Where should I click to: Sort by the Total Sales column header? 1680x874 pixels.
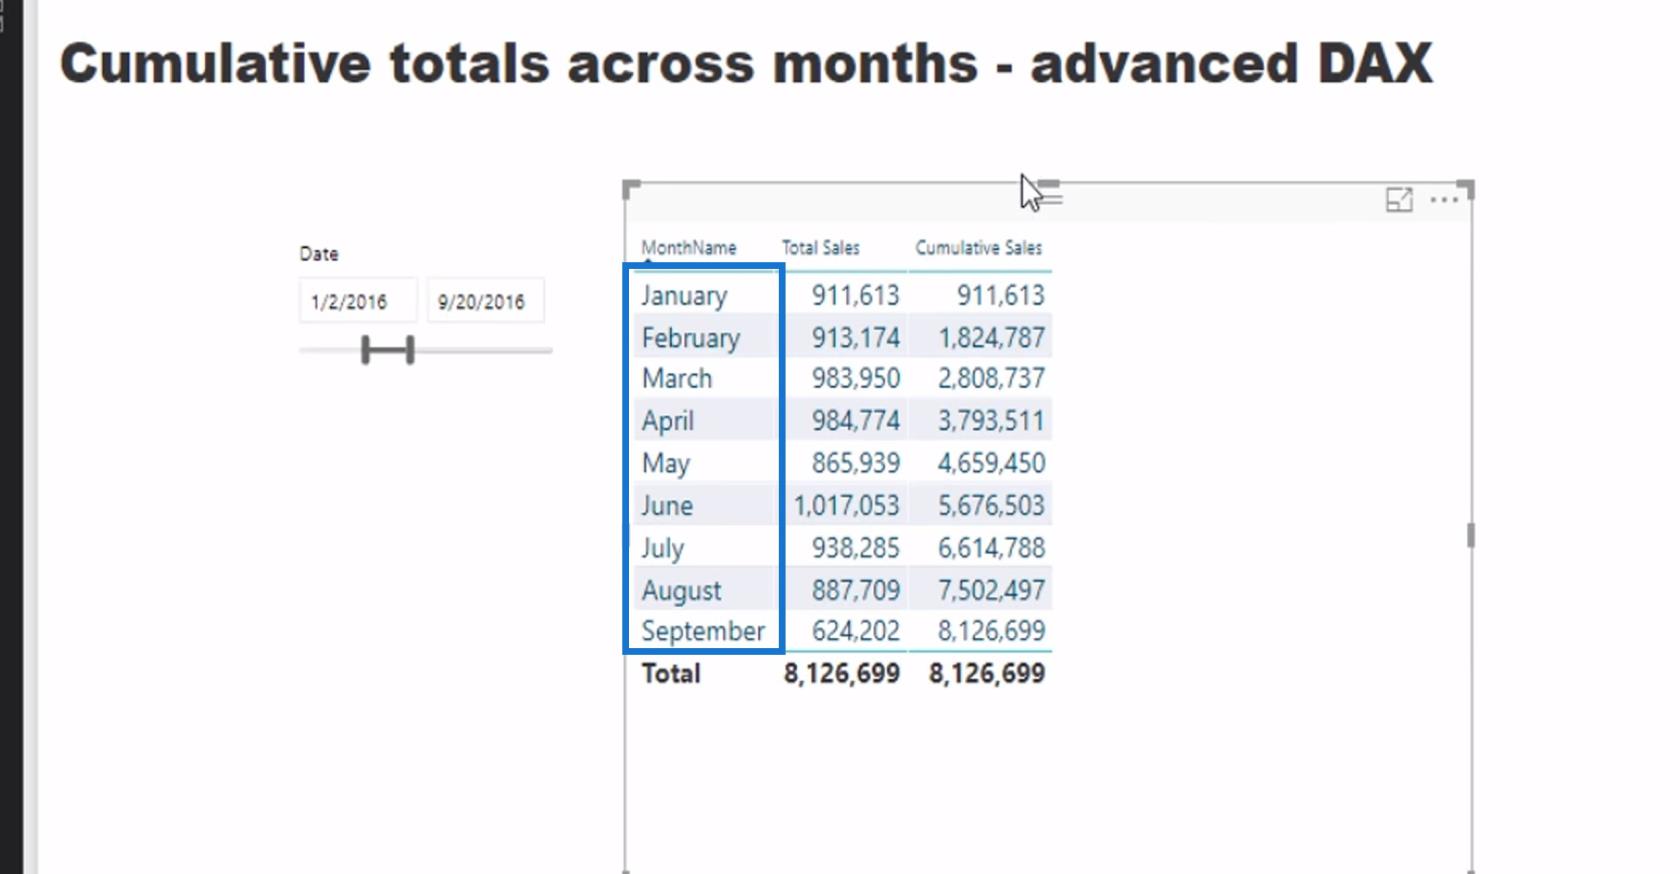tap(820, 248)
